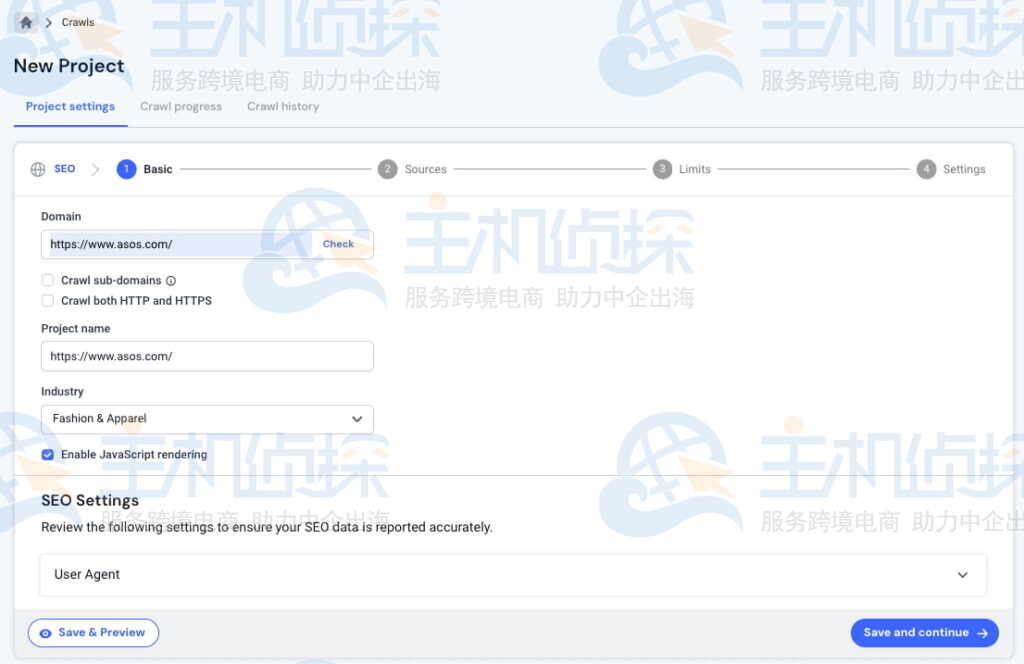Jump to the Limits step circle

coord(662,169)
